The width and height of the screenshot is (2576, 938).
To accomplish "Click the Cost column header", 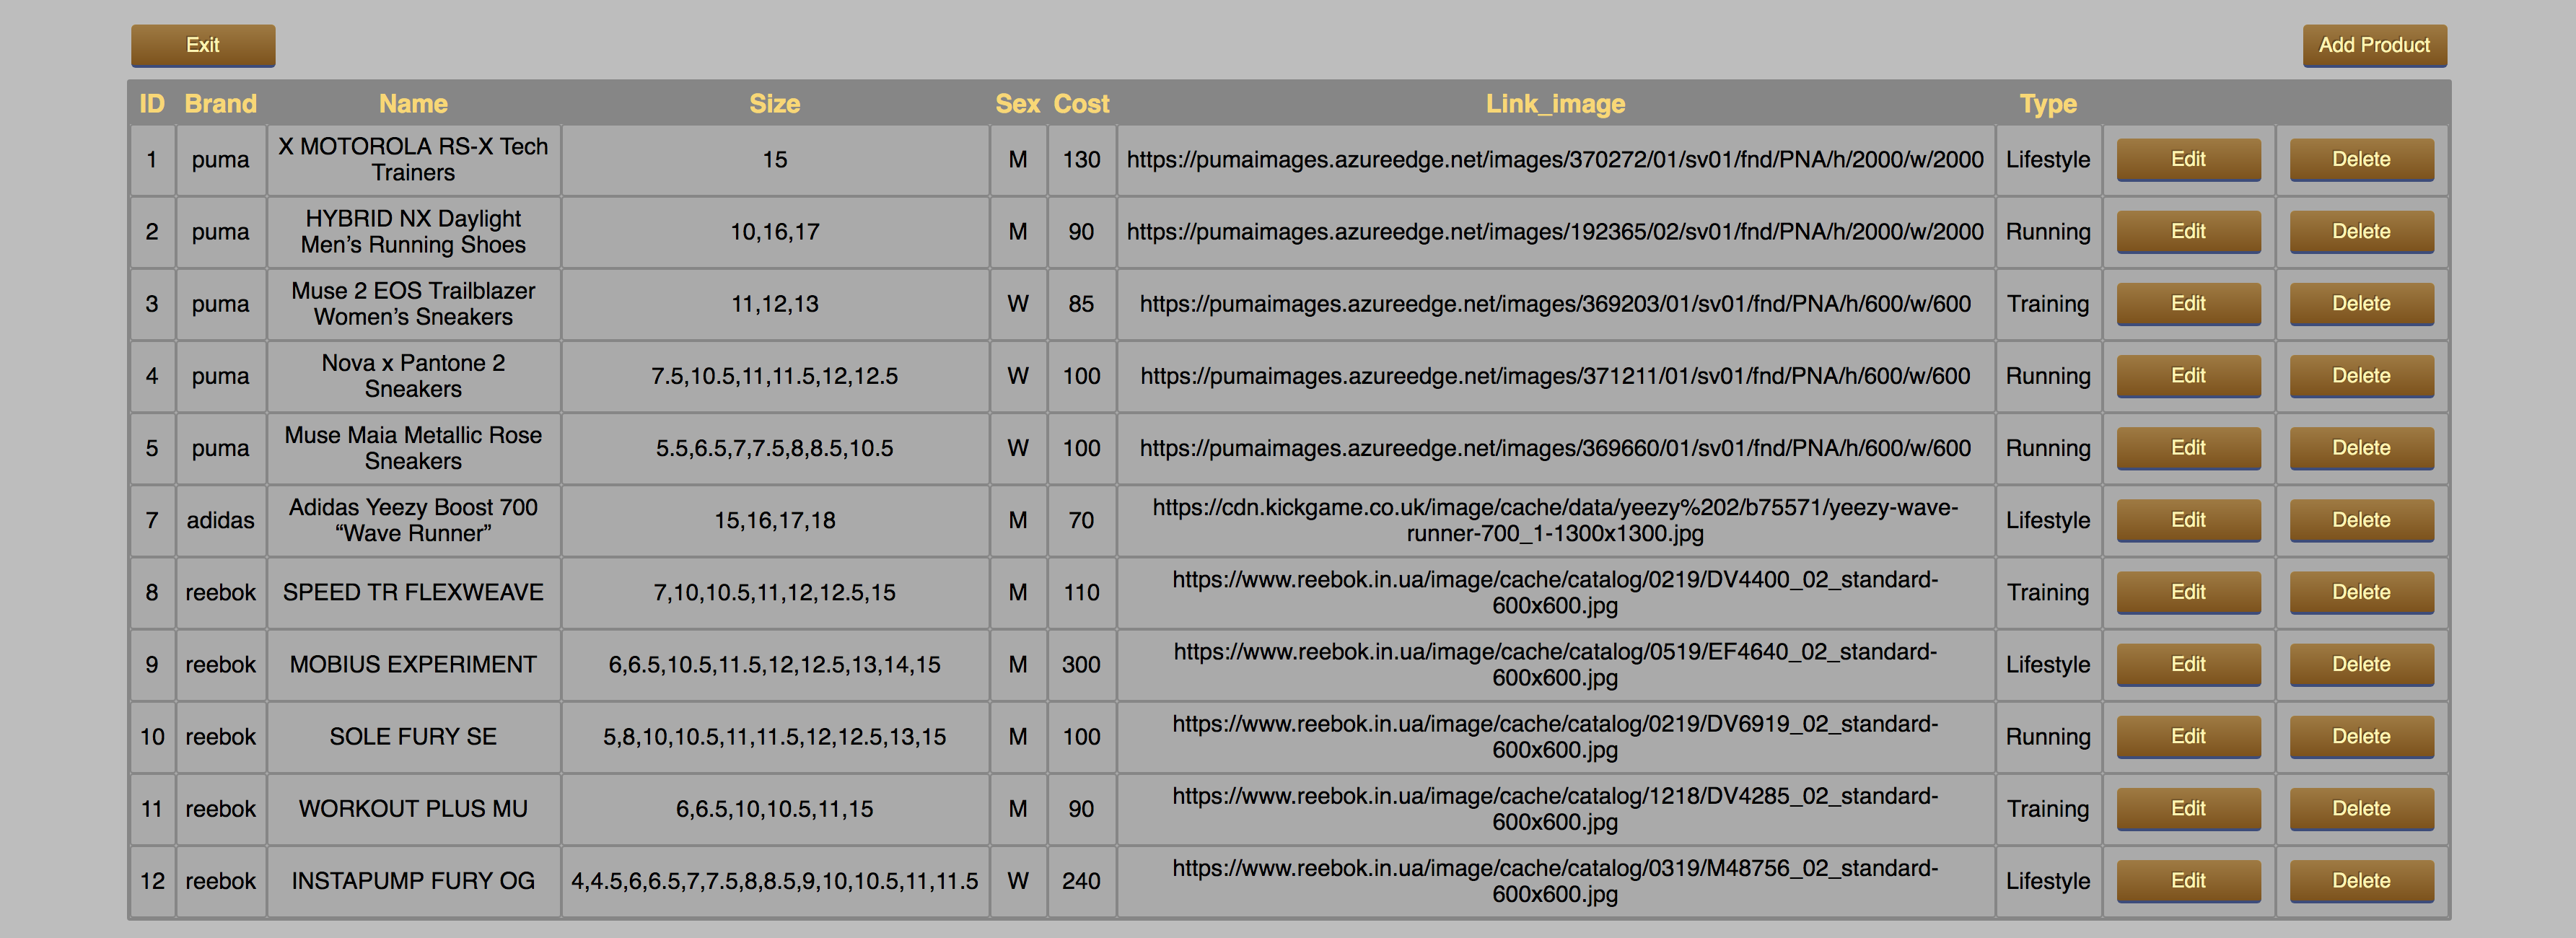I will point(1081,104).
